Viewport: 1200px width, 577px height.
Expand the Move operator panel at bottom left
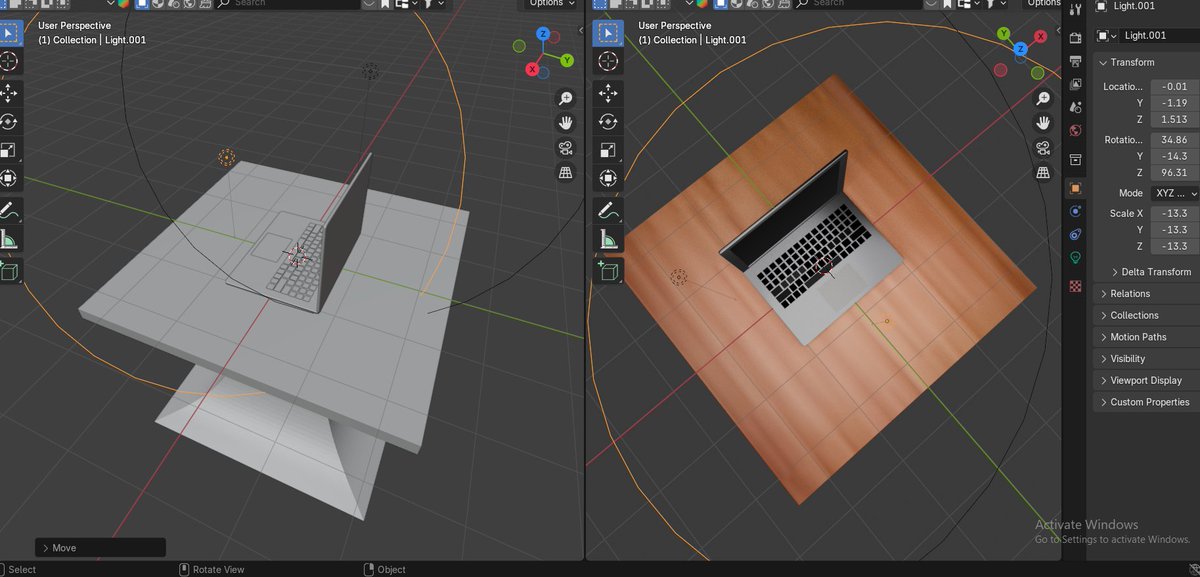coord(60,547)
